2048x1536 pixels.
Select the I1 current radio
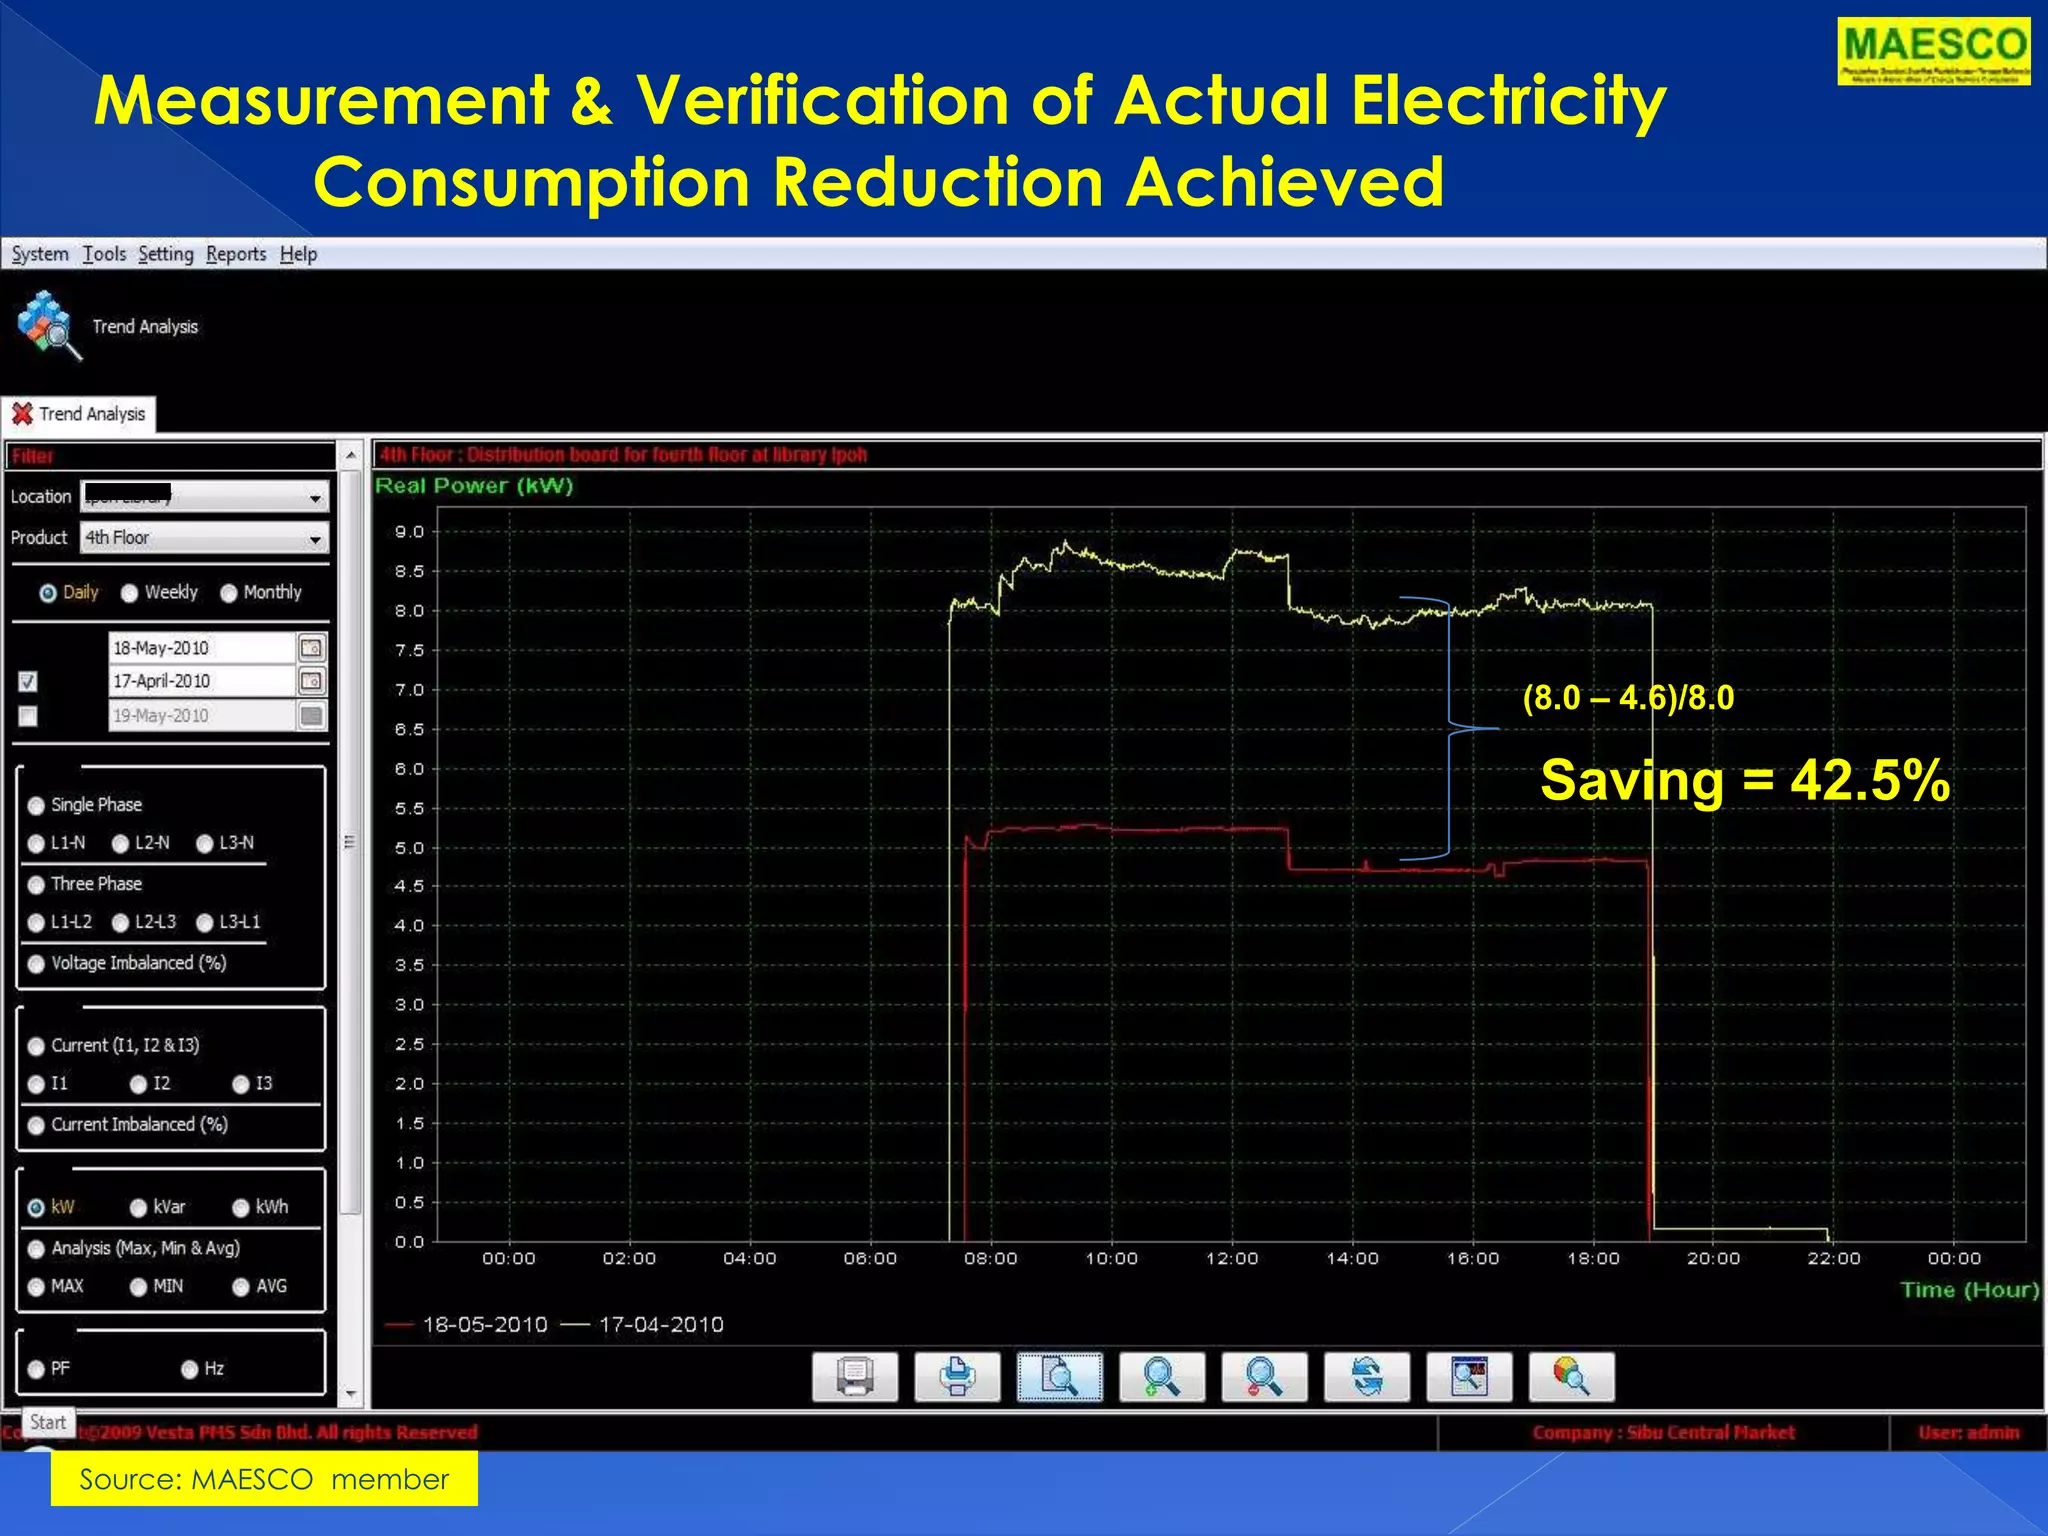[x=36, y=1084]
